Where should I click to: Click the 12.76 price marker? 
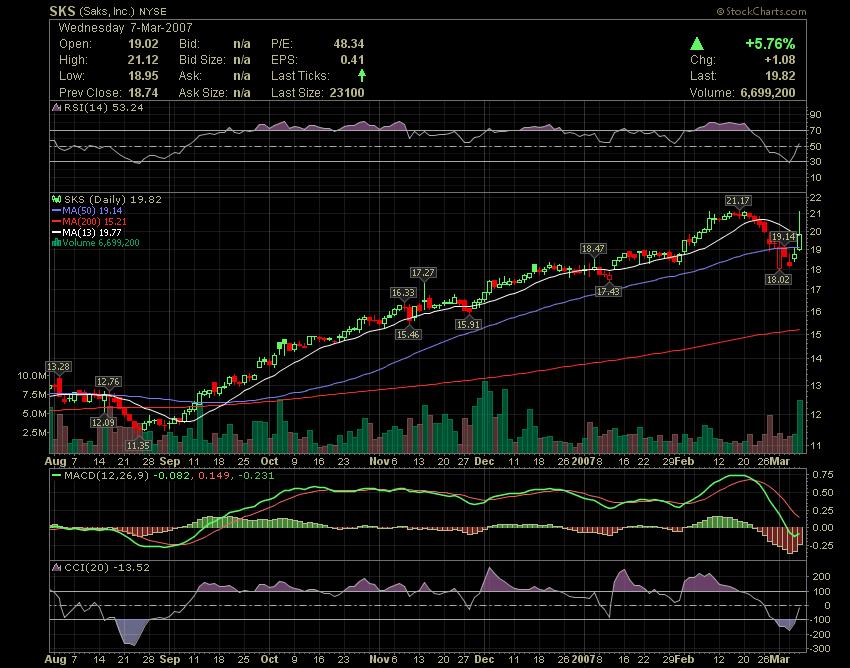coord(108,382)
